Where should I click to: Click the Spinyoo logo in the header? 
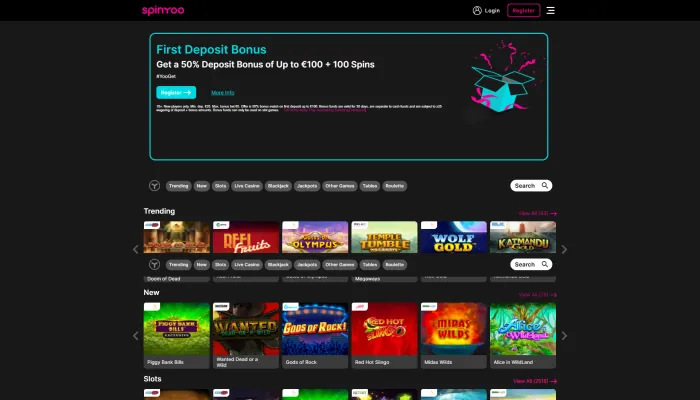coord(163,10)
